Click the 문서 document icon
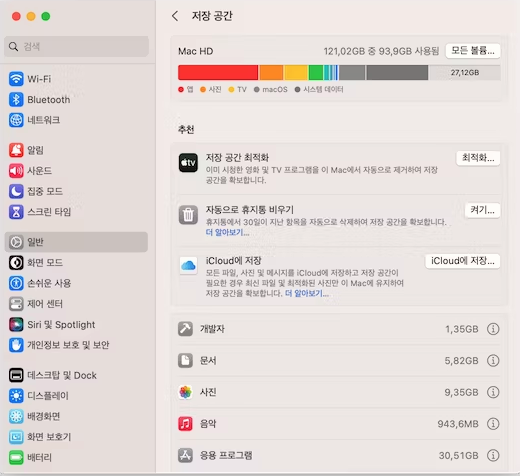 185,360
